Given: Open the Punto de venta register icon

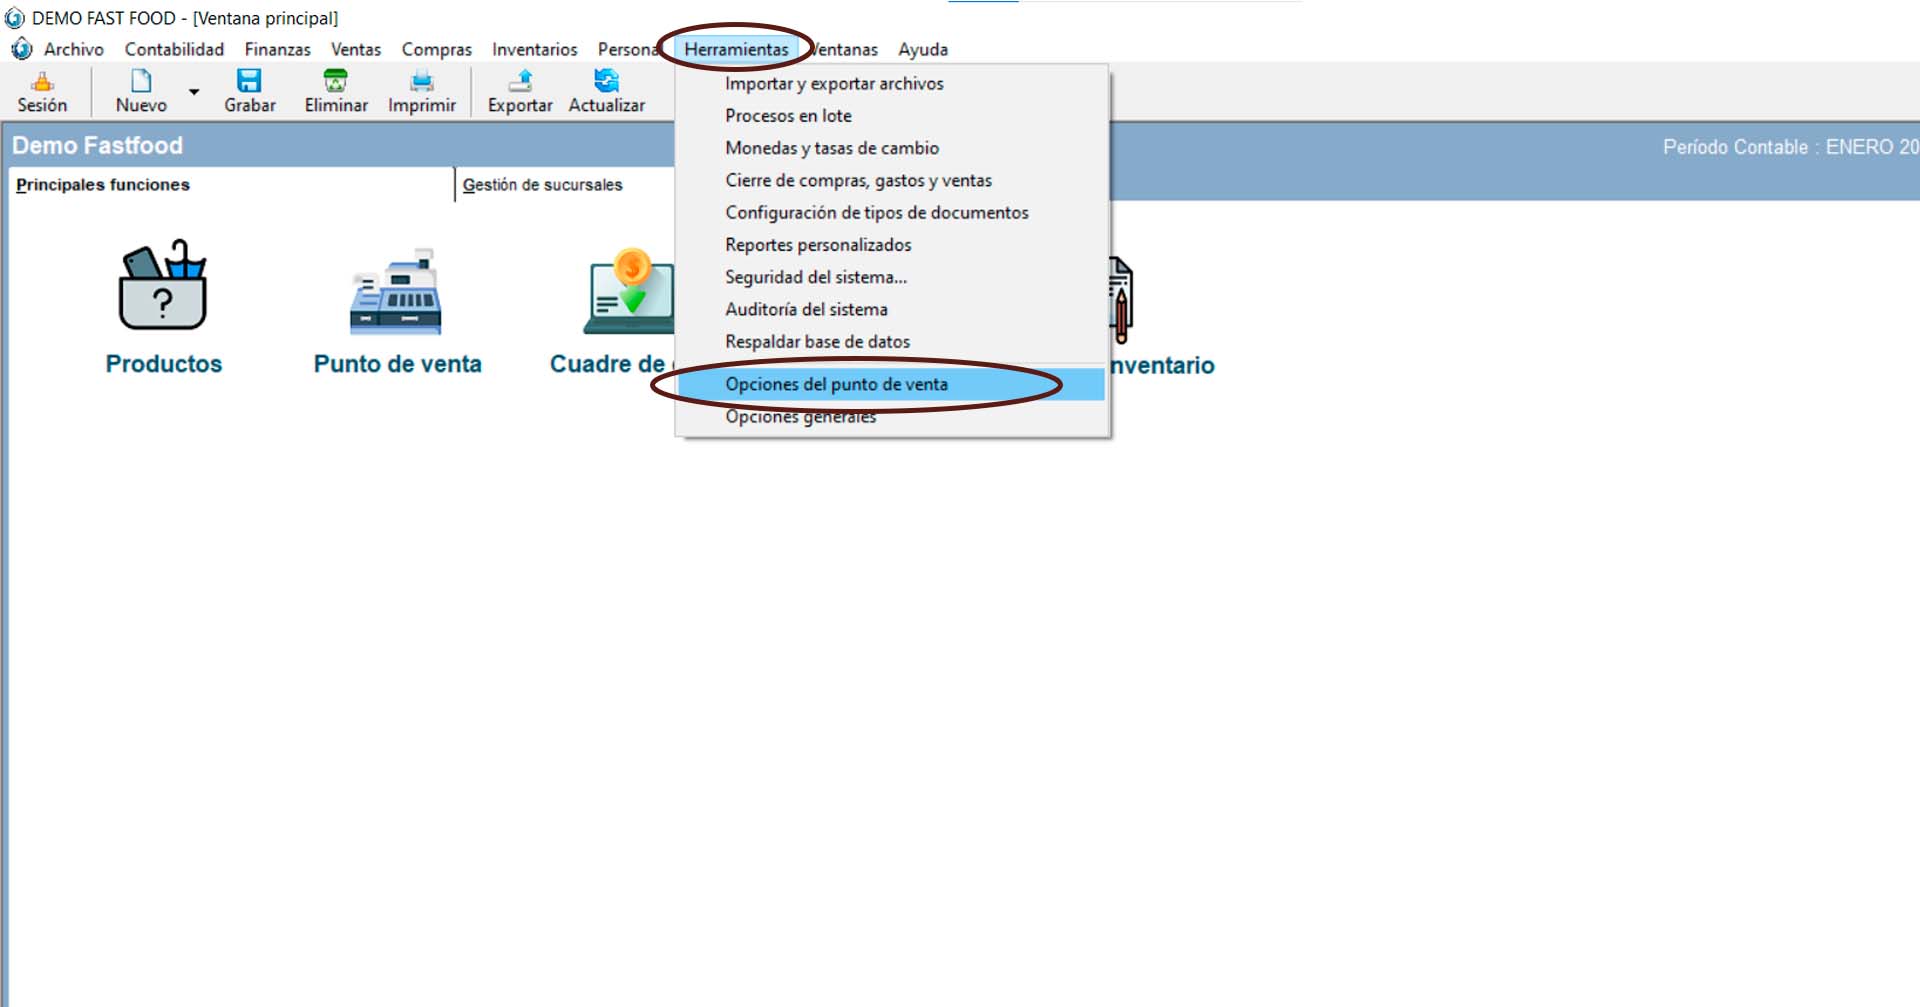Looking at the screenshot, I should 397,292.
